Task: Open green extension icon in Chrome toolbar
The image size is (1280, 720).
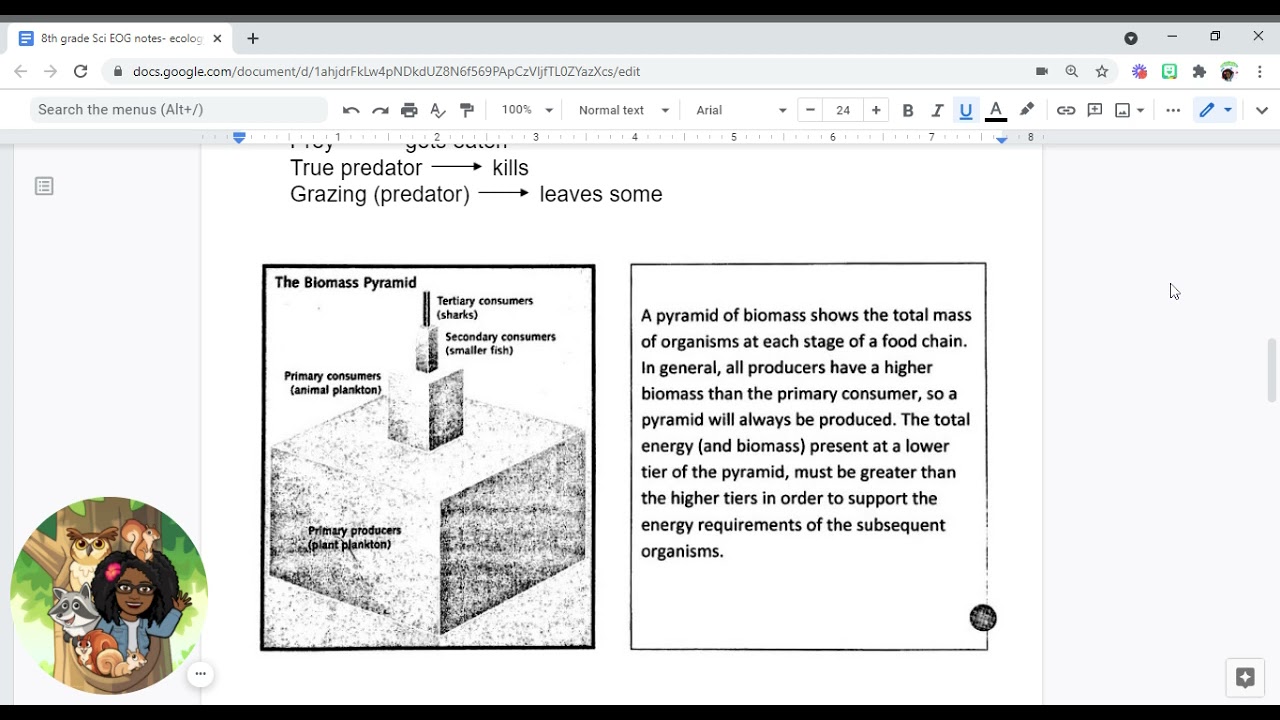Action: [1169, 71]
